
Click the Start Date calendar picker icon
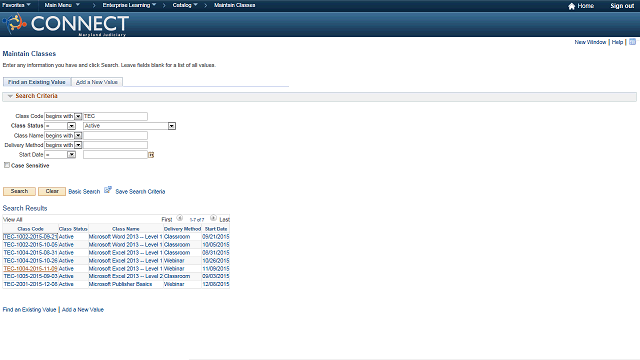click(151, 155)
